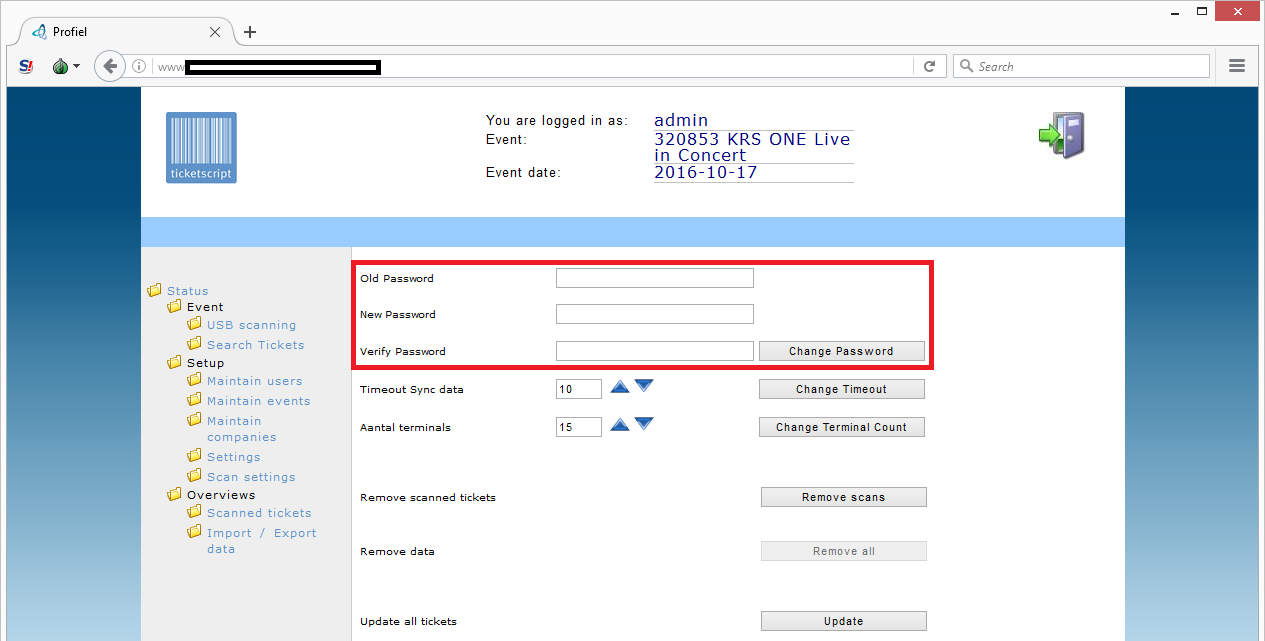Maximize the browser window
Screen dimensions: 1265x641
coord(1203,10)
